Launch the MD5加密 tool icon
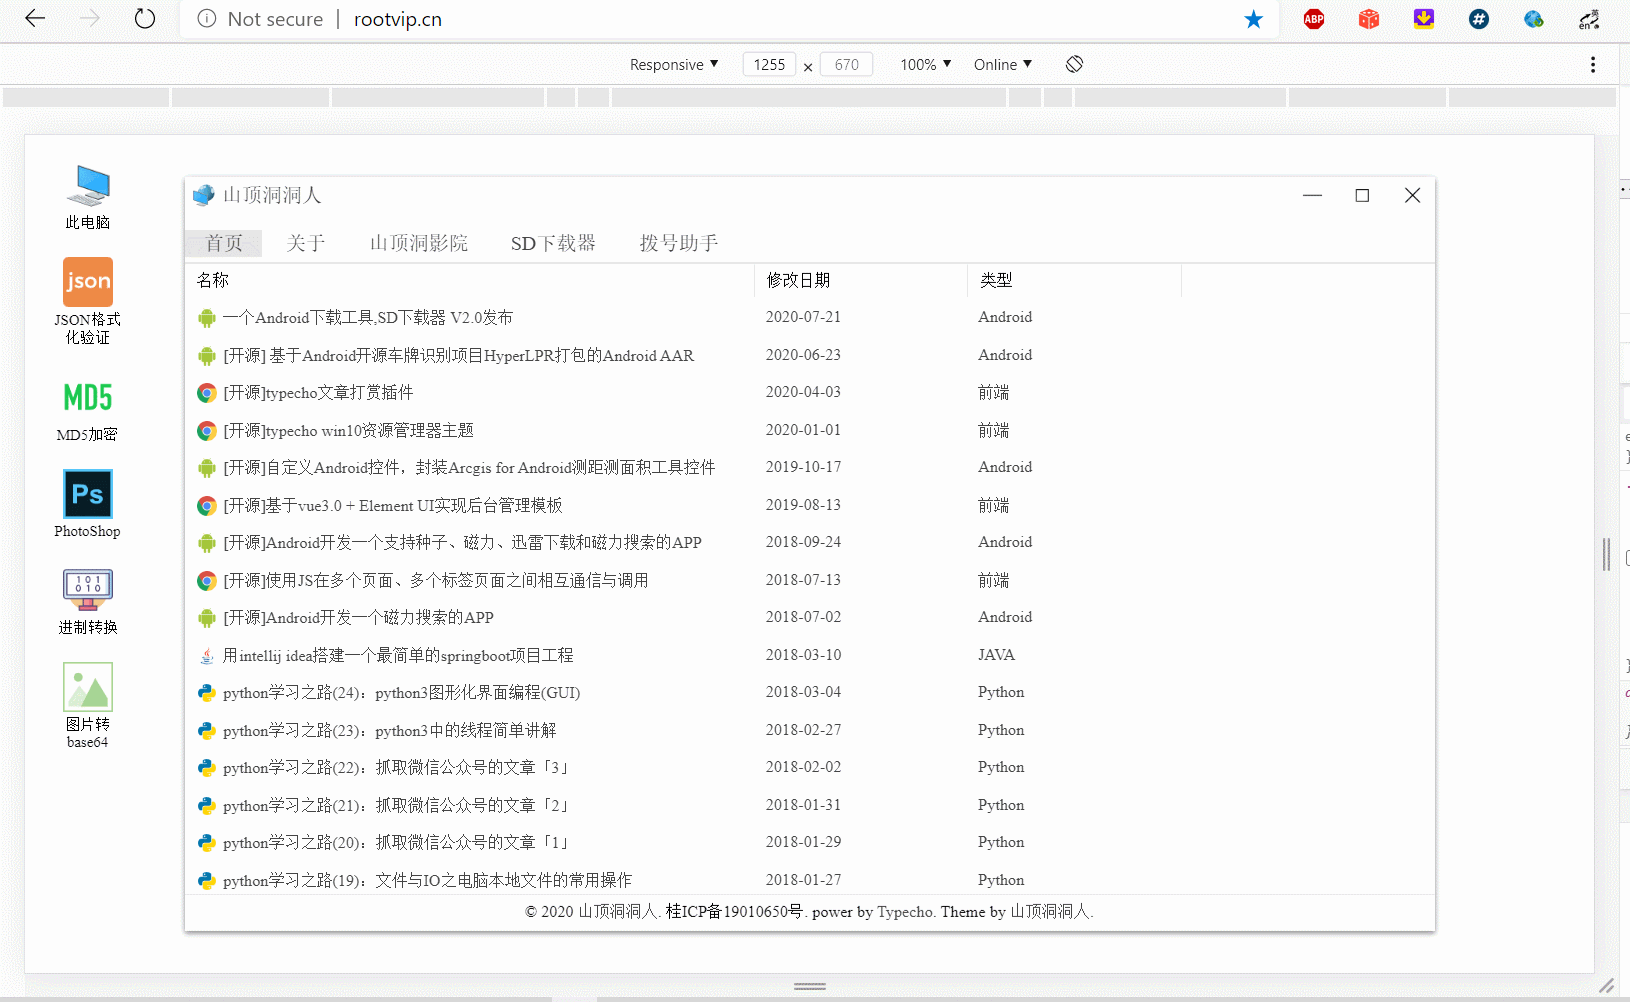Image resolution: width=1630 pixels, height=1002 pixels. pos(88,410)
